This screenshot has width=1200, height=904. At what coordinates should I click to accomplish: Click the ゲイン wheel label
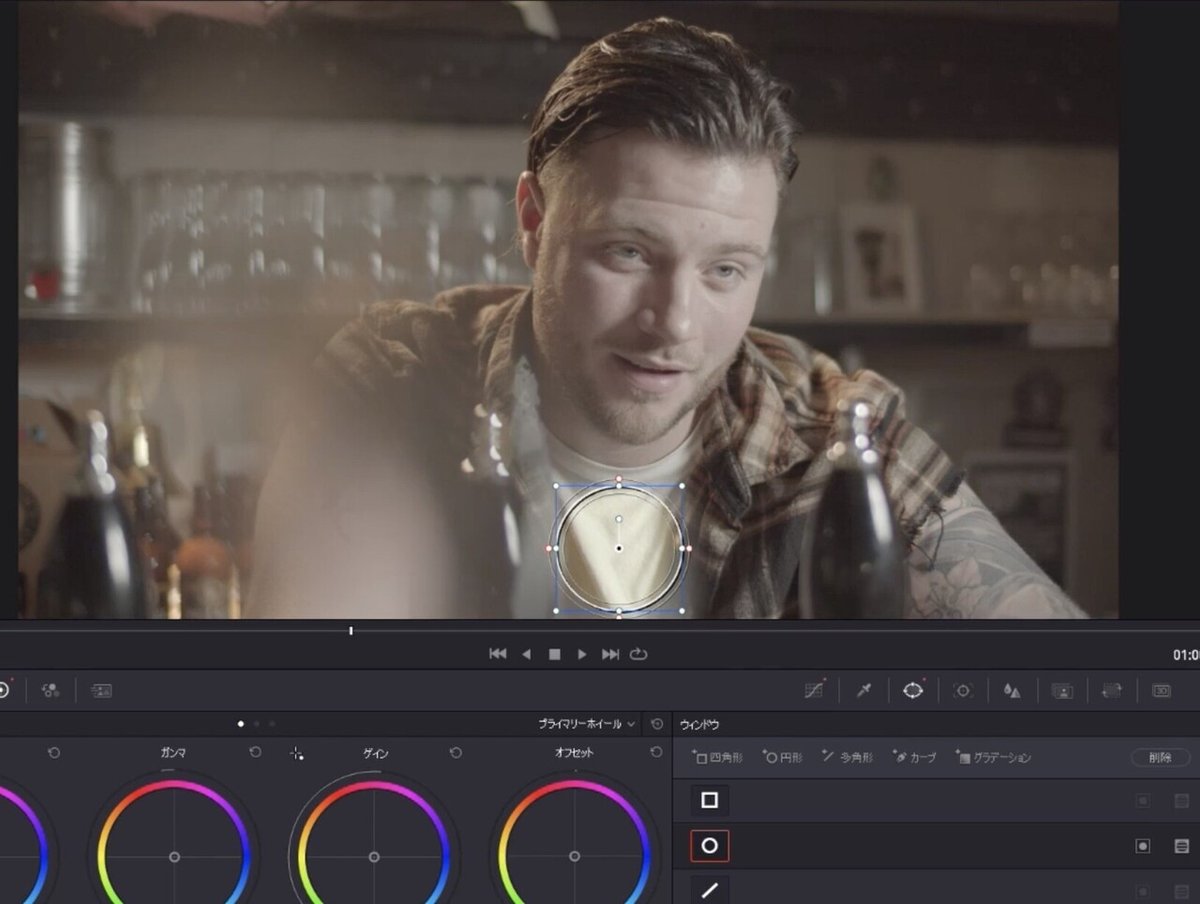pyautogui.click(x=375, y=752)
